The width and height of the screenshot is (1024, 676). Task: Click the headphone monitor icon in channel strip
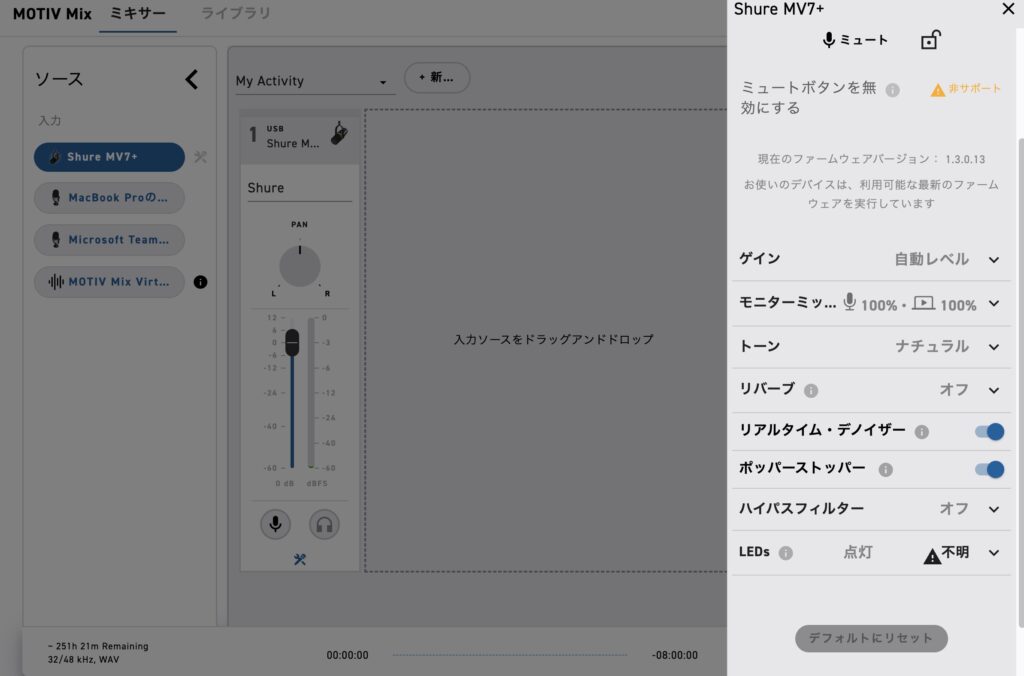(x=324, y=524)
